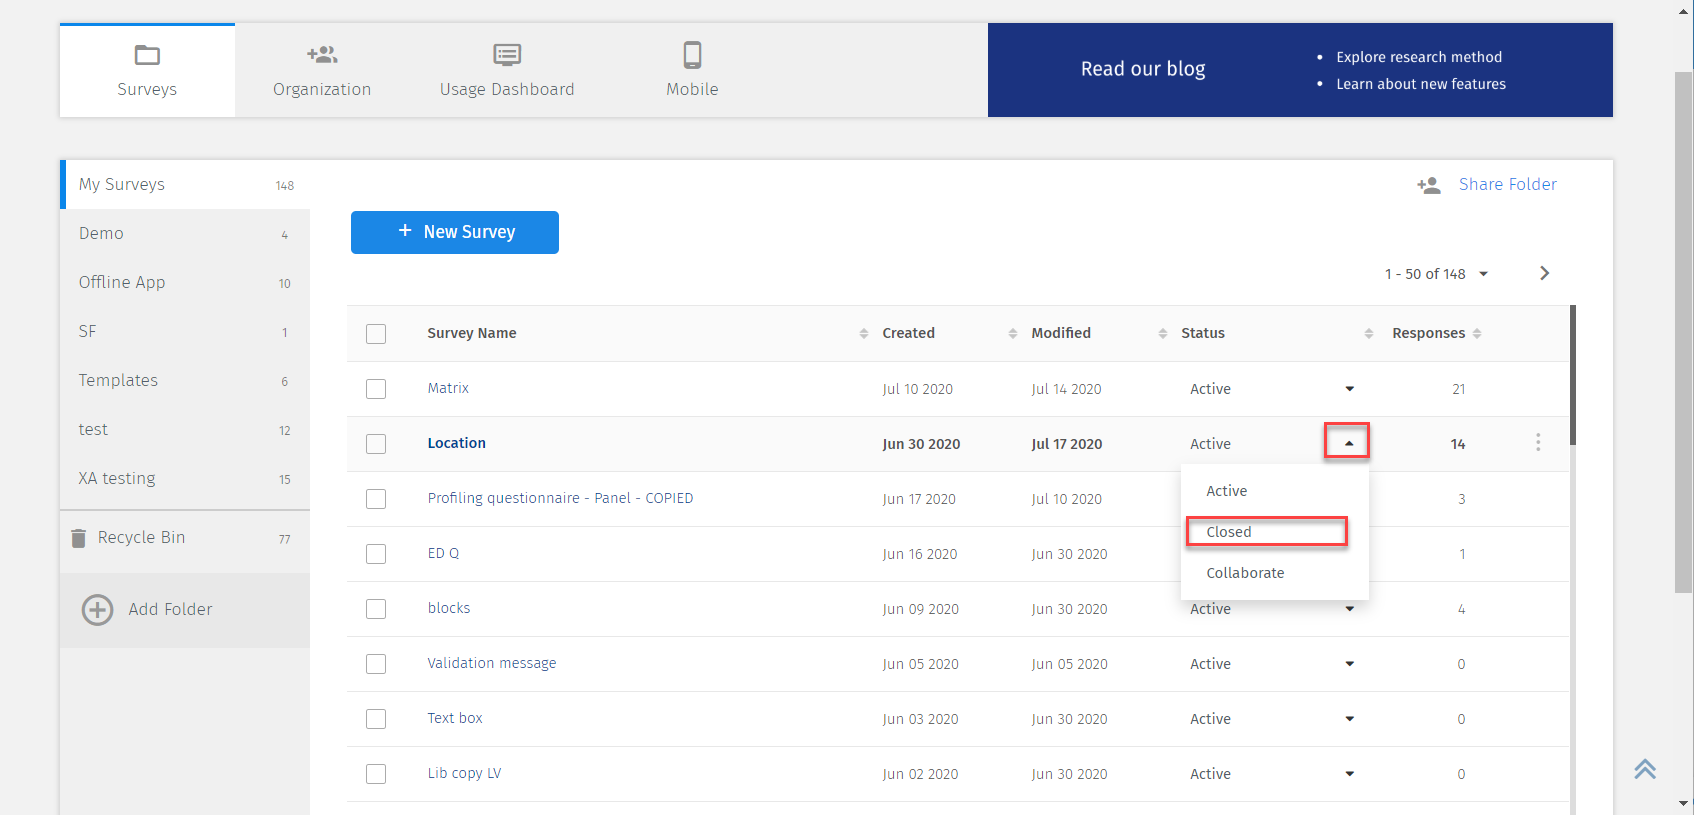
Task: Click the New Survey button
Action: coord(455,232)
